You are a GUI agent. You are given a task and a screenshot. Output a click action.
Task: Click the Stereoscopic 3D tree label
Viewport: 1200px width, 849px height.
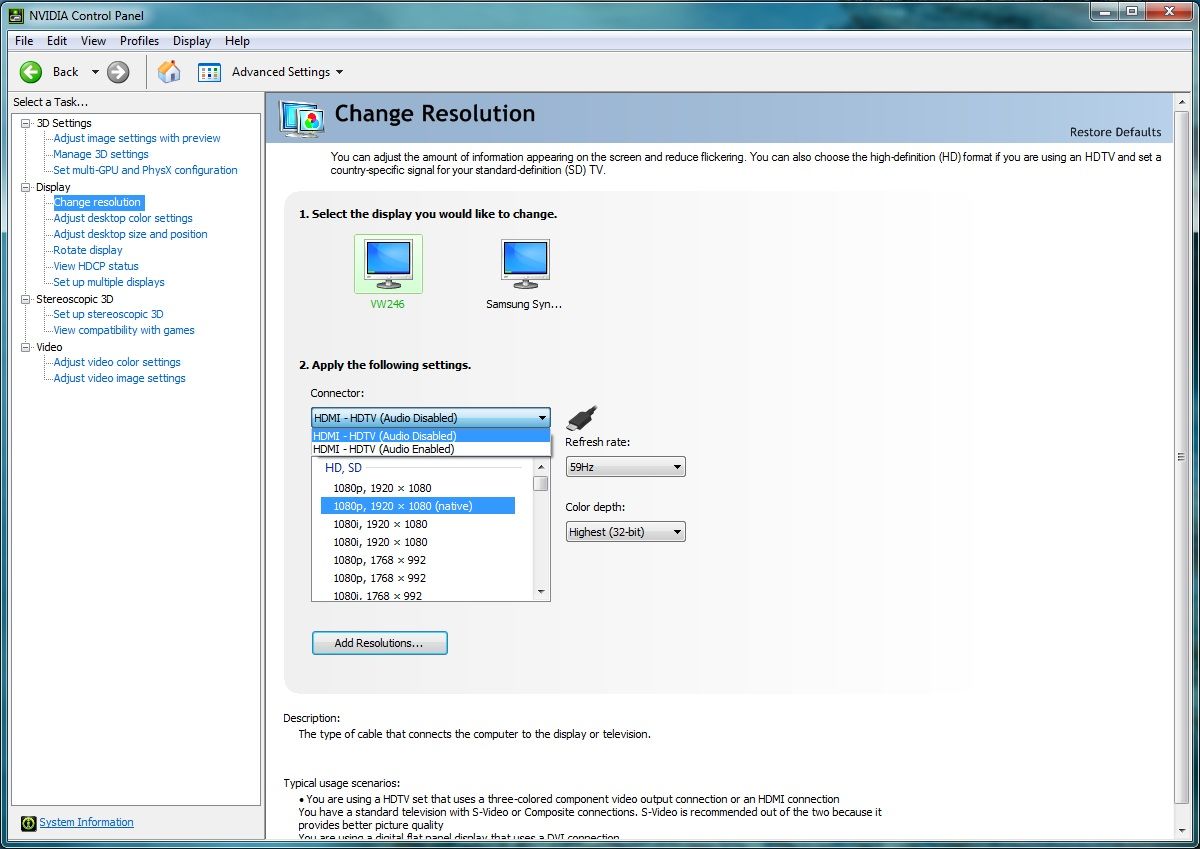pyautogui.click(x=75, y=299)
